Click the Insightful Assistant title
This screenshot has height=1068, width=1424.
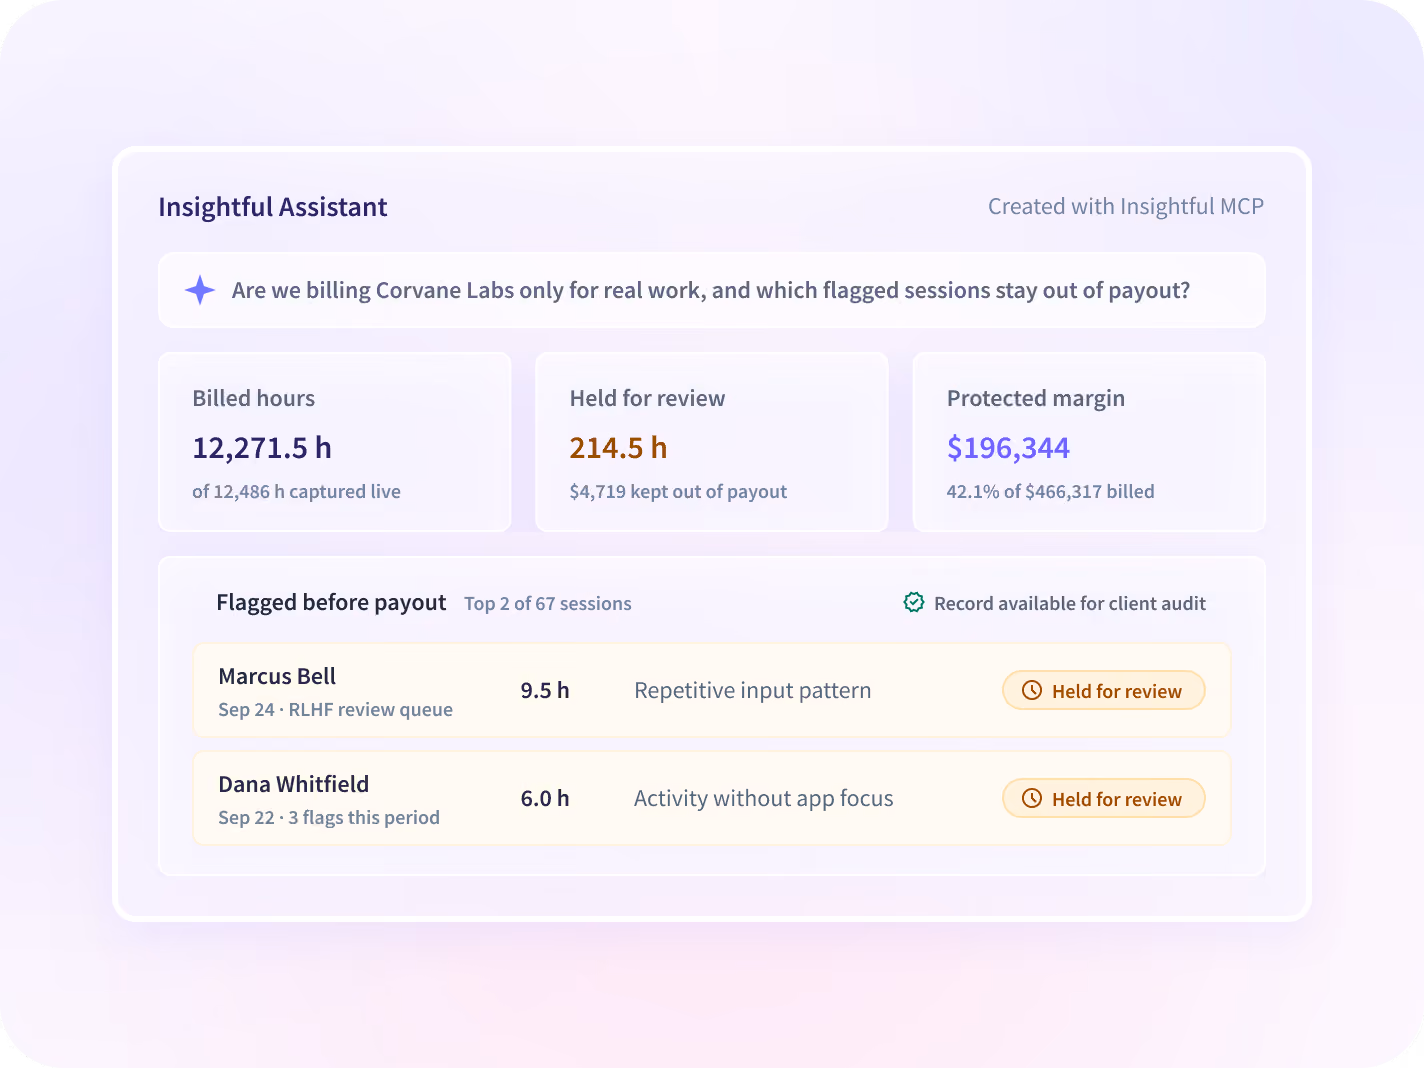coord(273,207)
